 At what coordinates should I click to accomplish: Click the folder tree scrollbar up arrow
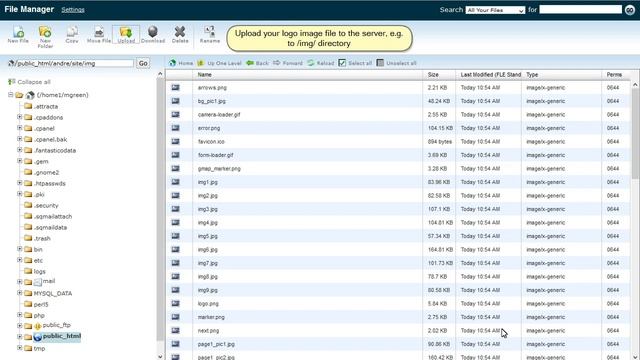coord(160,74)
